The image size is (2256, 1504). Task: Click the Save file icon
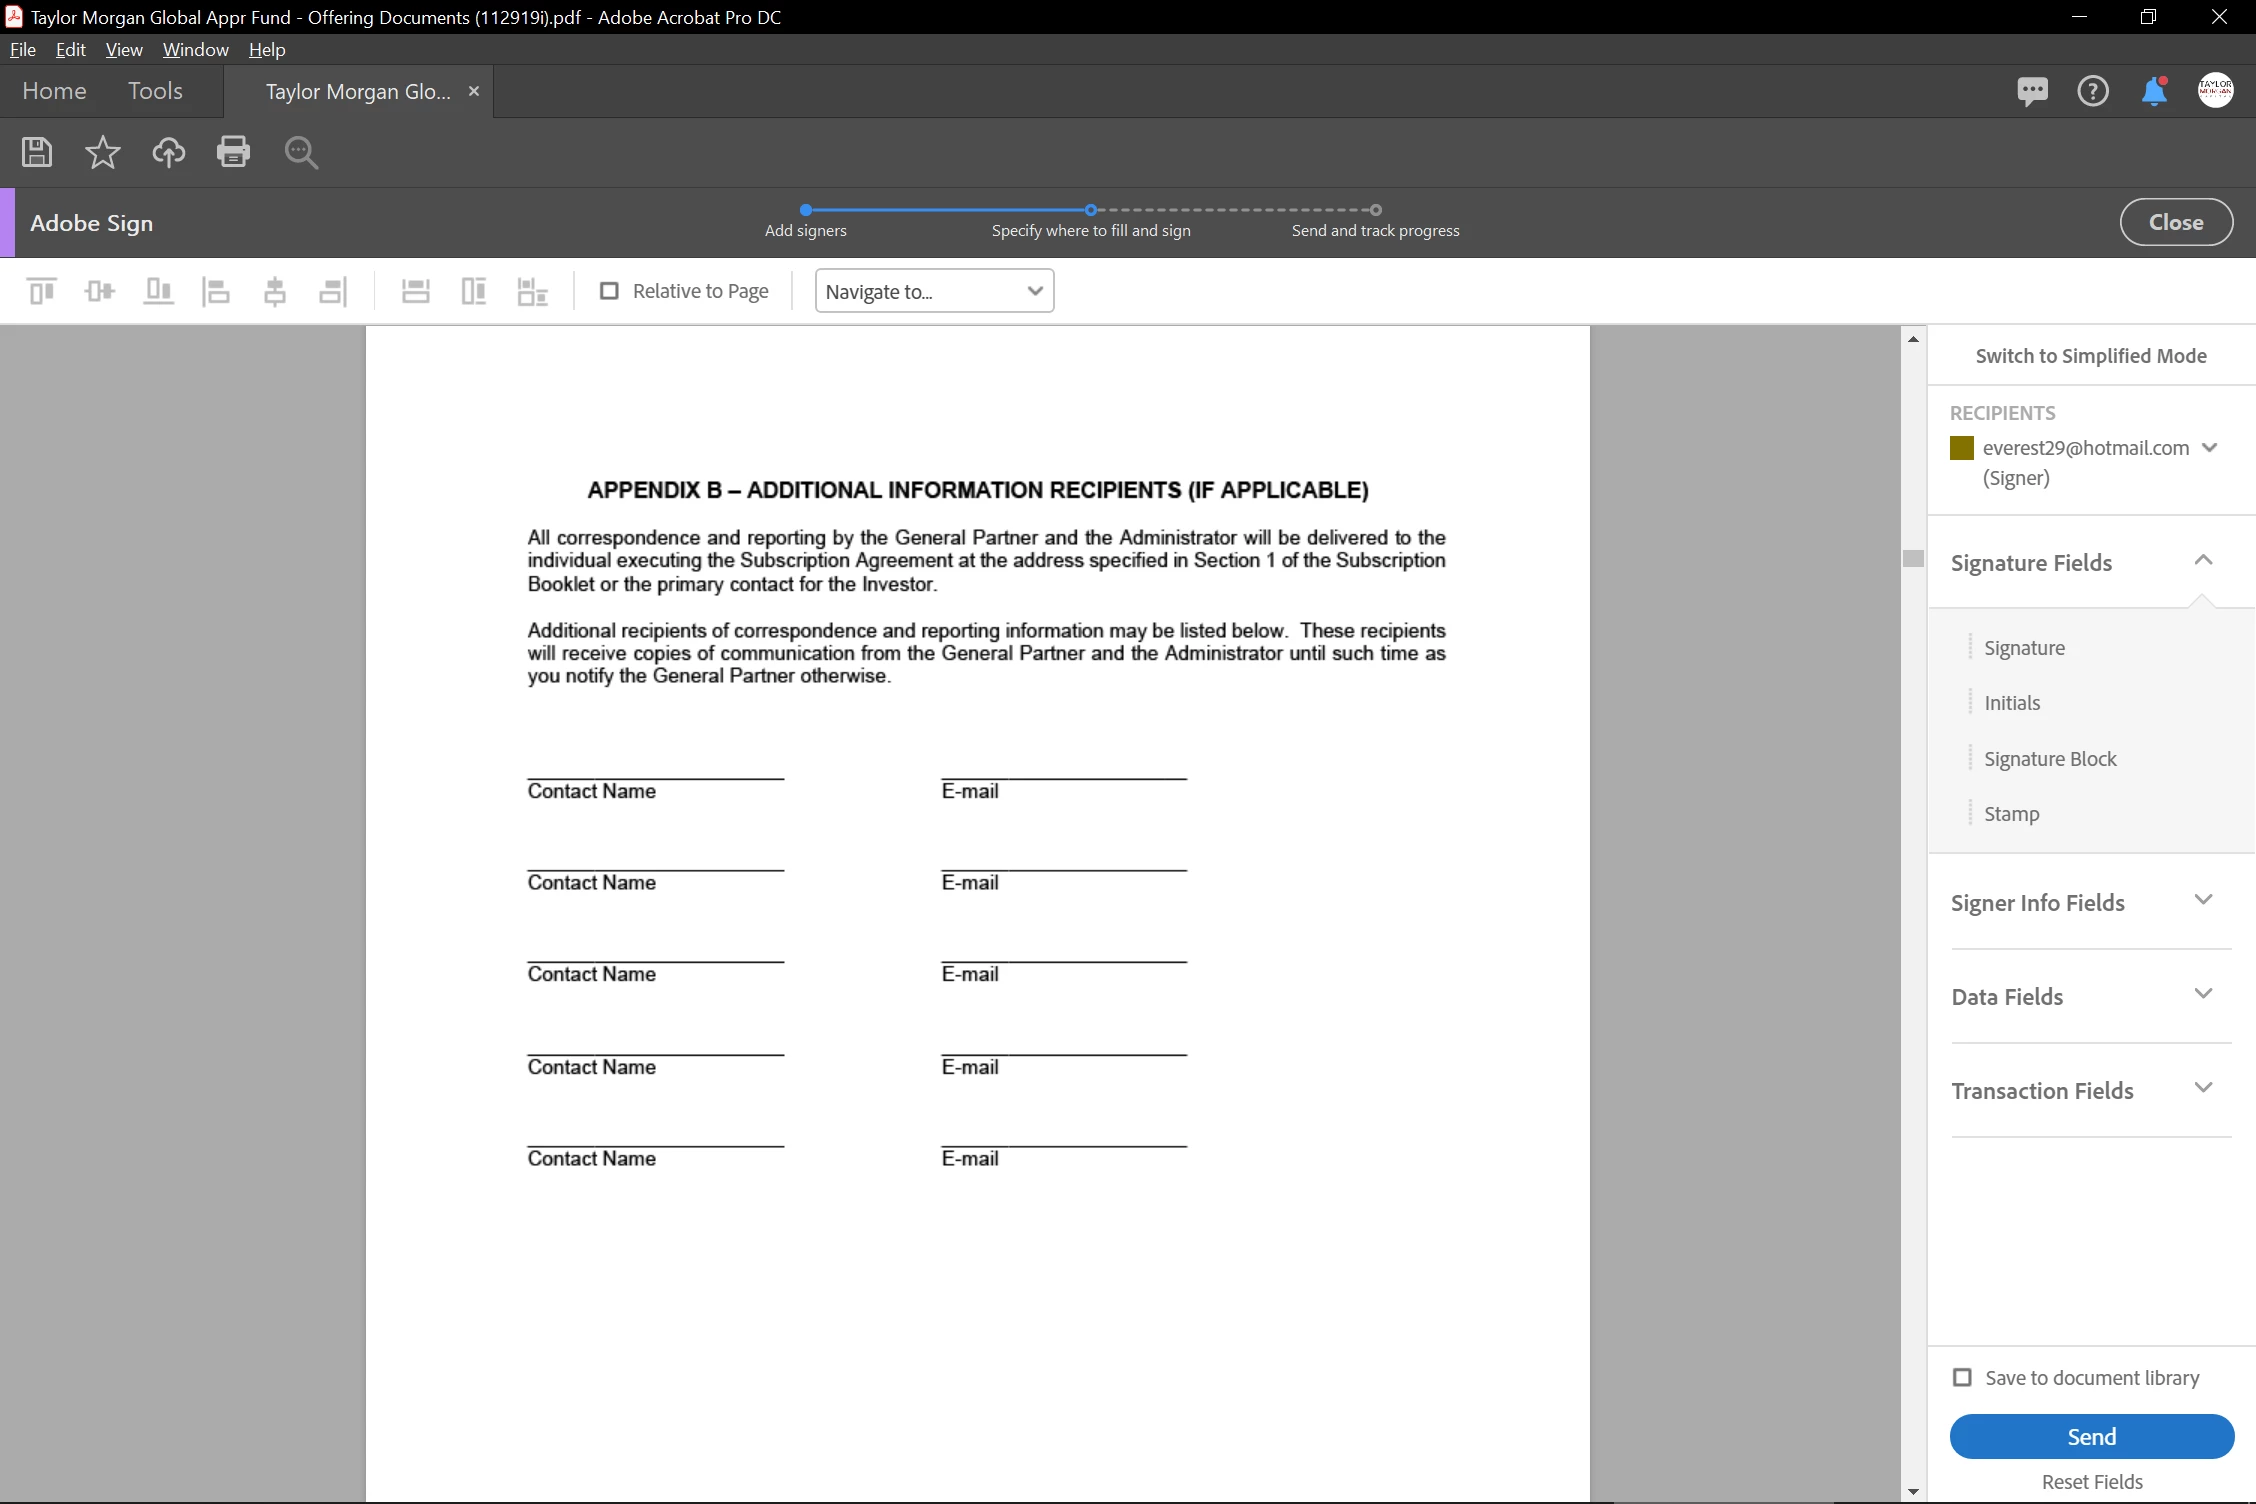click(x=37, y=152)
